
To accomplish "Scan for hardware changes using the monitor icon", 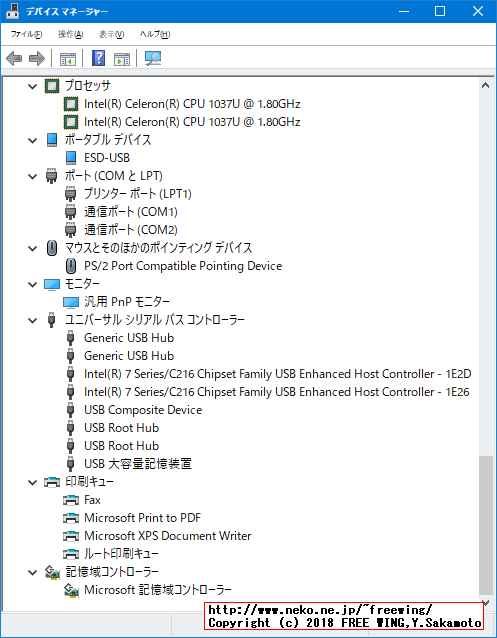I will (153, 58).
